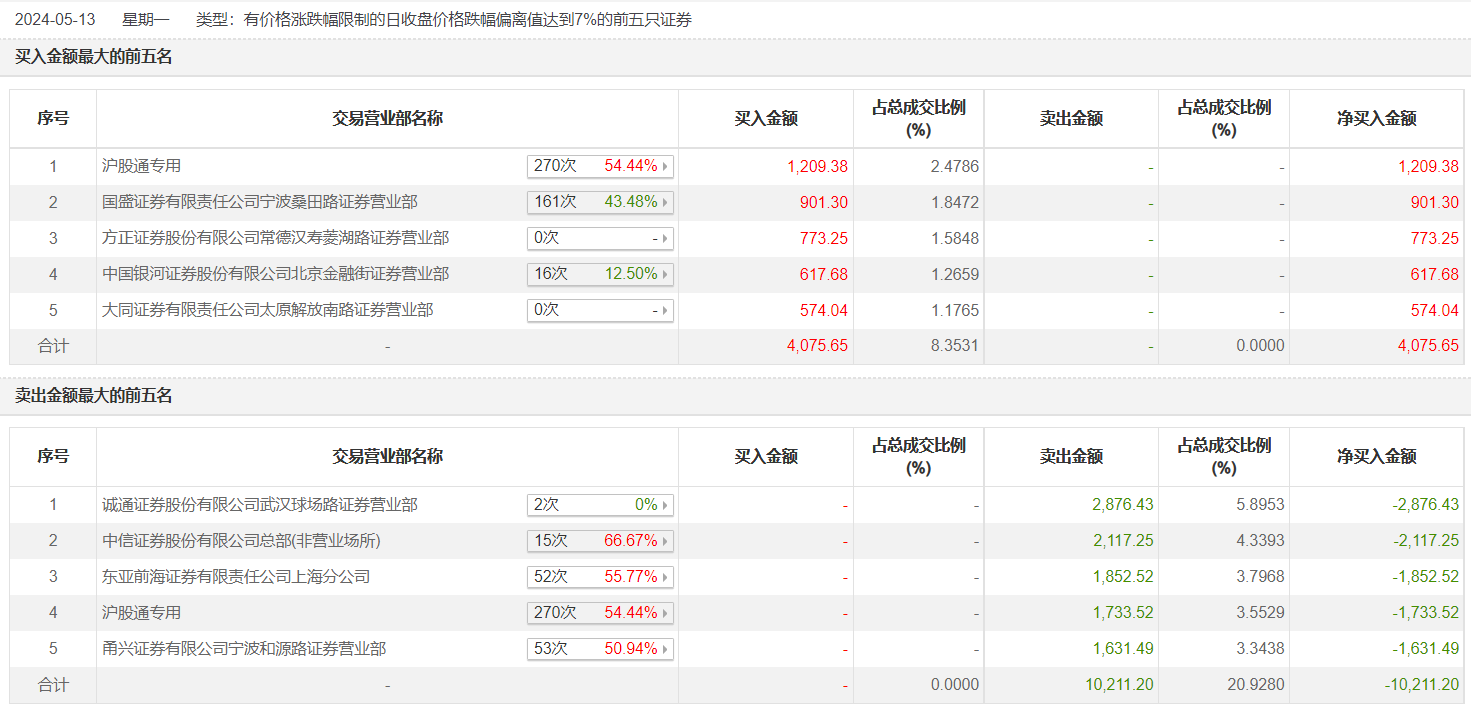The height and width of the screenshot is (709, 1471).
Task: Expand 沪股通专用 stats box in sell table
Action: coord(600,613)
